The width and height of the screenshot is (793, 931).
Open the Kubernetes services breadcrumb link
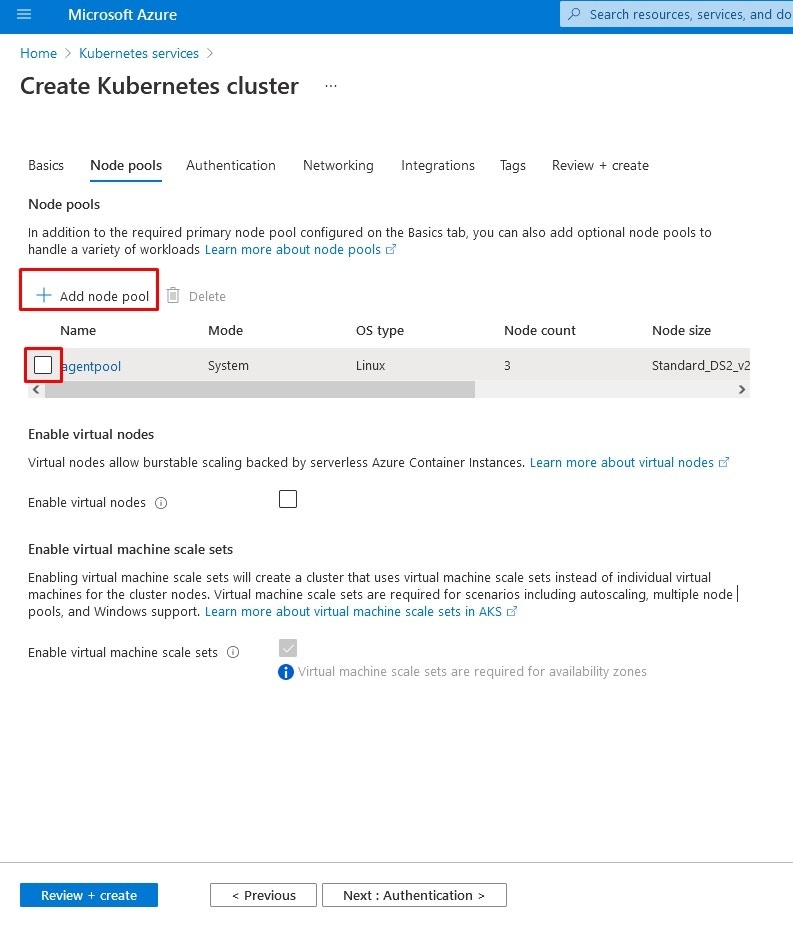(x=138, y=53)
